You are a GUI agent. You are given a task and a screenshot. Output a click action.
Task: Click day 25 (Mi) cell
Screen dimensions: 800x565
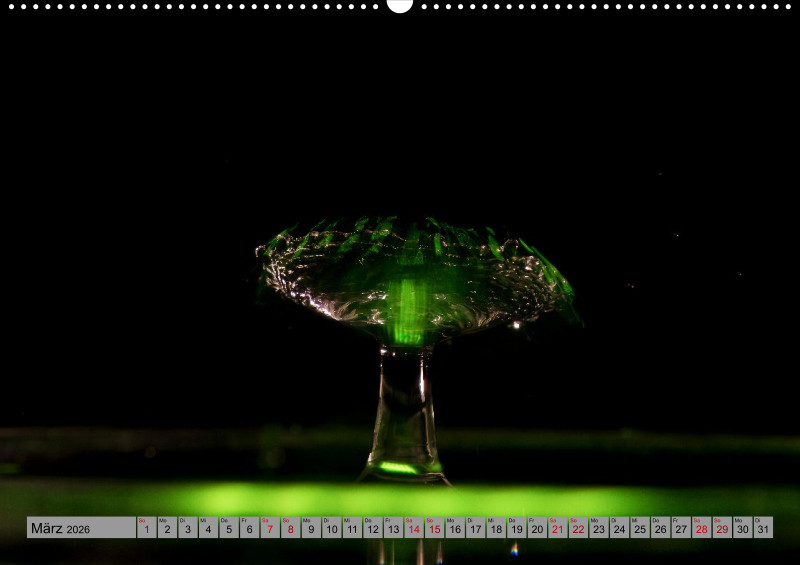pyautogui.click(x=640, y=528)
